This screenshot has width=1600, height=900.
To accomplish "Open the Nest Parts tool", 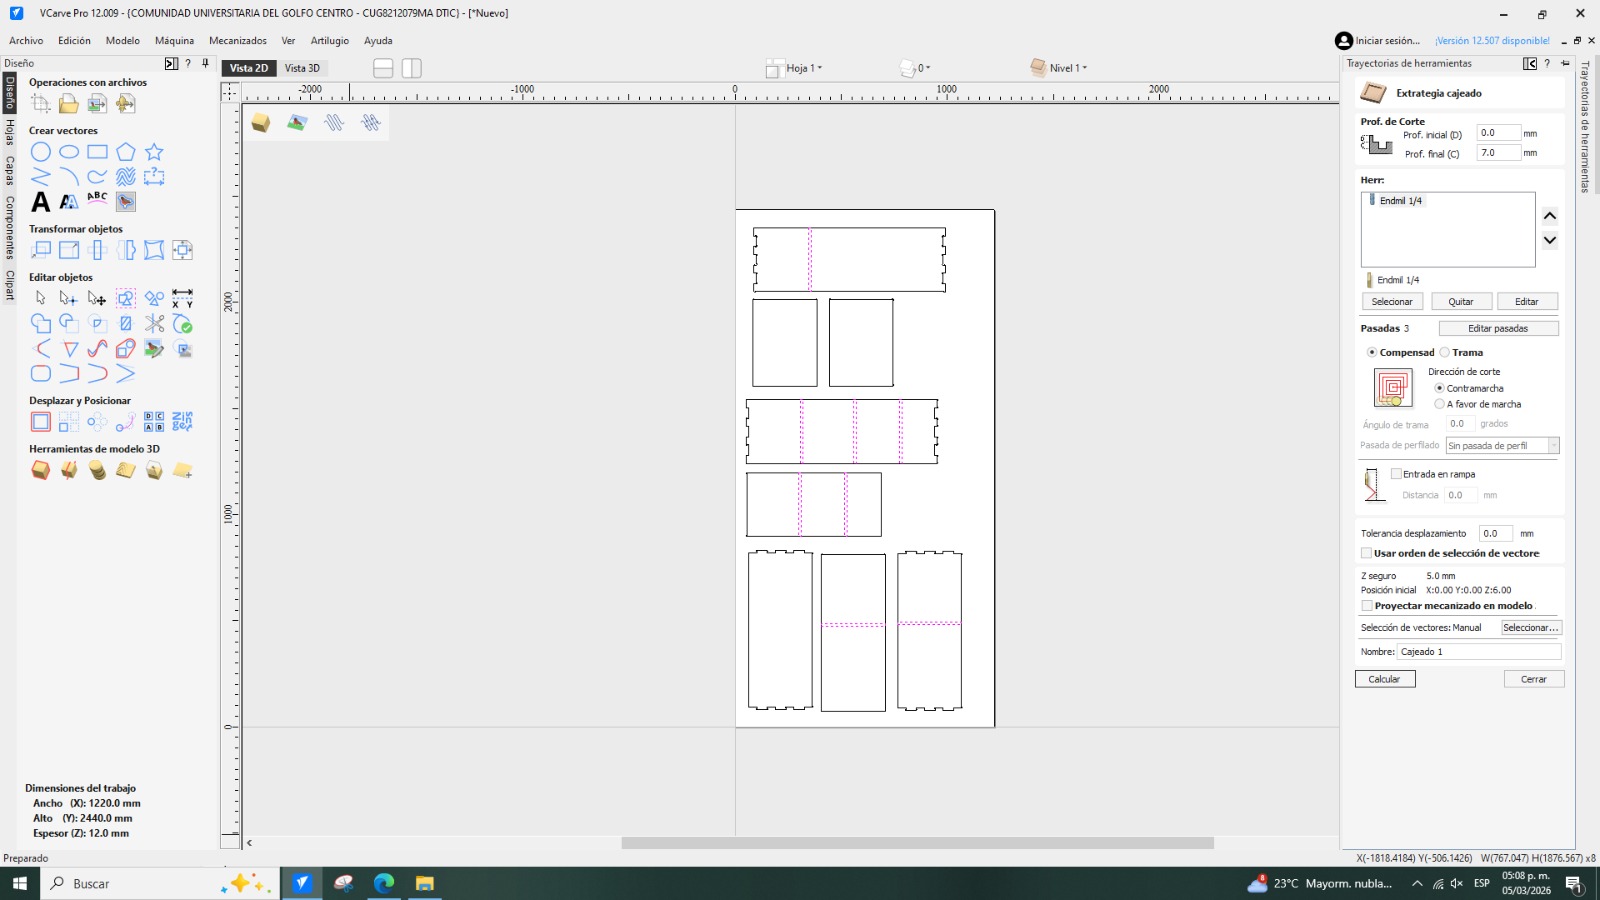I will coord(182,422).
